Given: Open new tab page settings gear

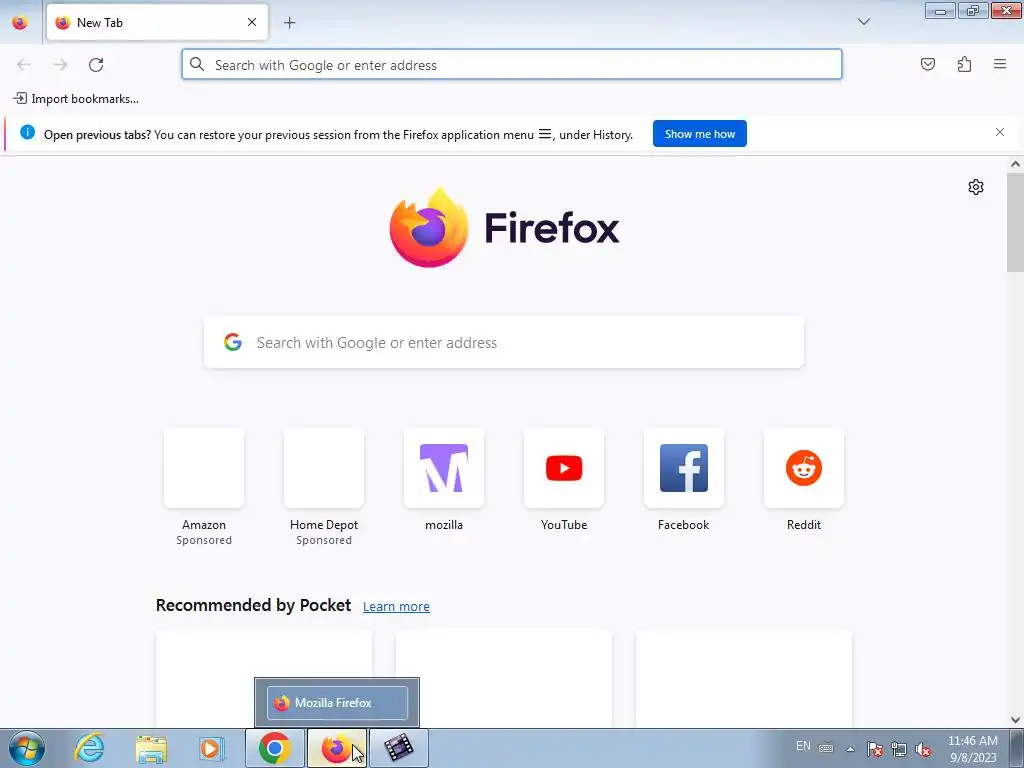Looking at the screenshot, I should coord(976,187).
